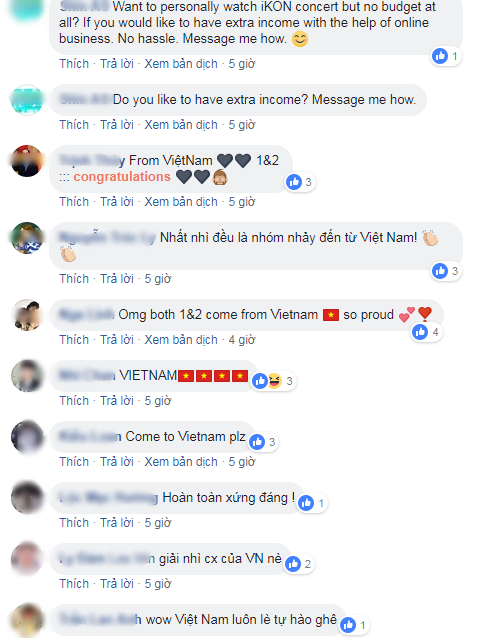Screen dimensions: 499x638
Task: Click Xem bản dịch under 'so proud' comment
Action: point(181,340)
